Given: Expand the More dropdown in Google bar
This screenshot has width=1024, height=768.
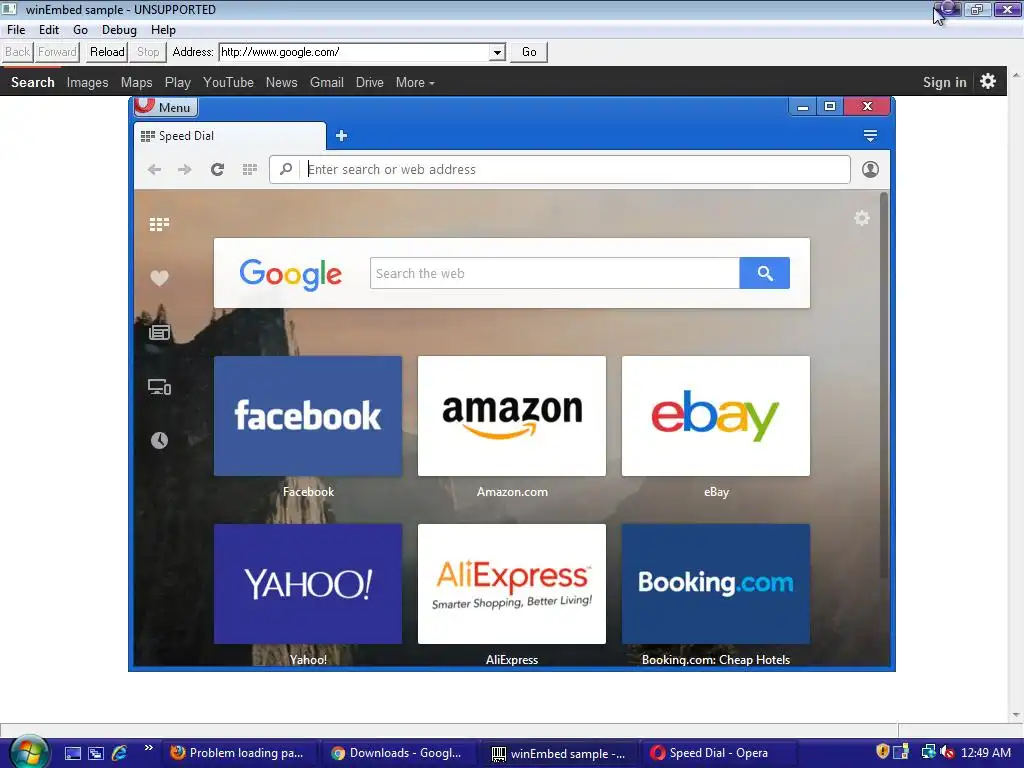Looking at the screenshot, I should pos(415,82).
